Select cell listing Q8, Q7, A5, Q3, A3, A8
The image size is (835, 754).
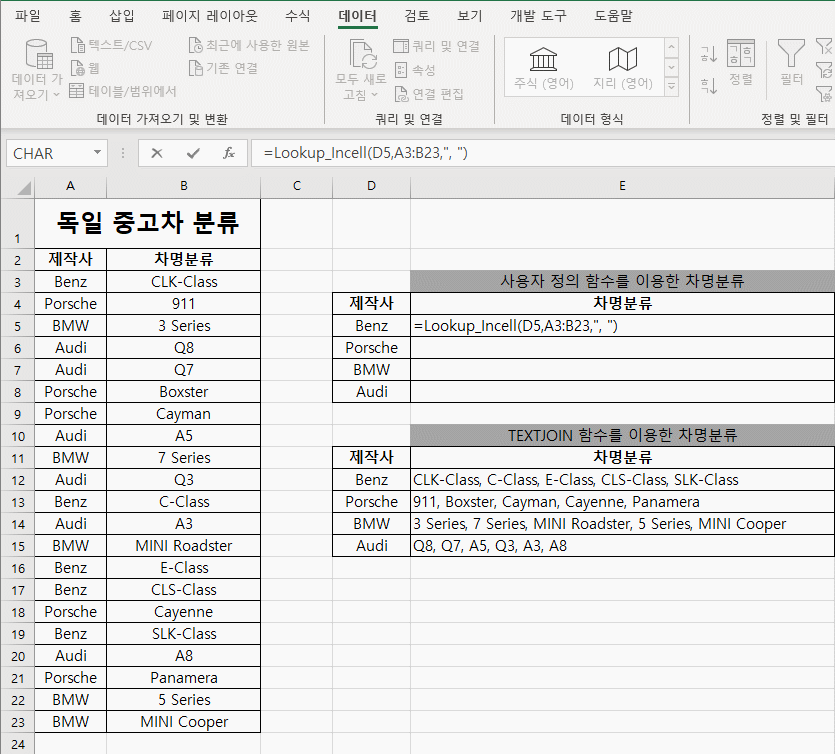[x=623, y=545]
